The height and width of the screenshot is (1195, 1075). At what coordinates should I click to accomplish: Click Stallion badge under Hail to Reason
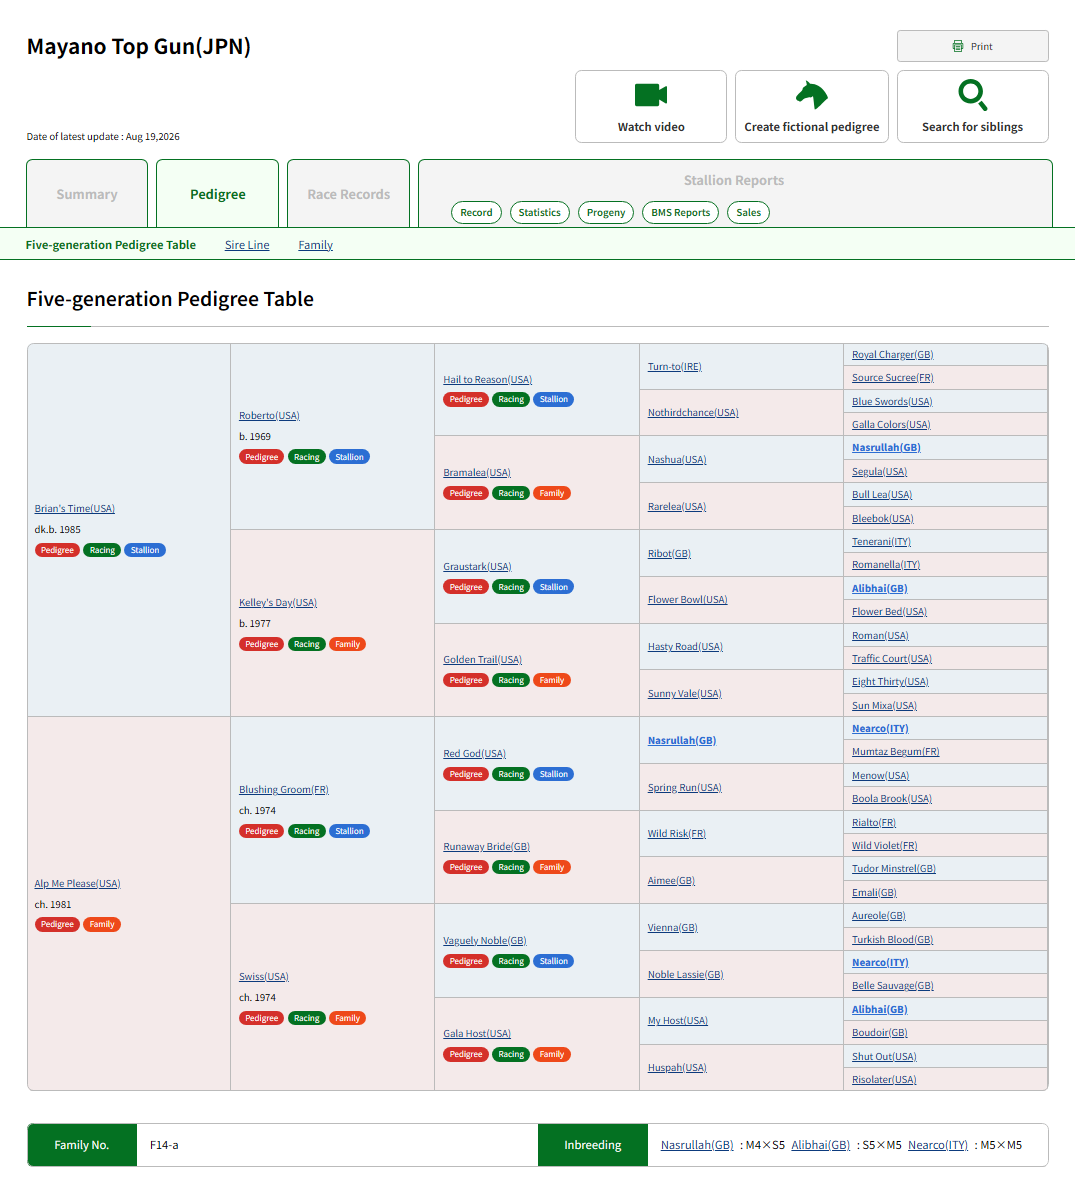(x=553, y=399)
